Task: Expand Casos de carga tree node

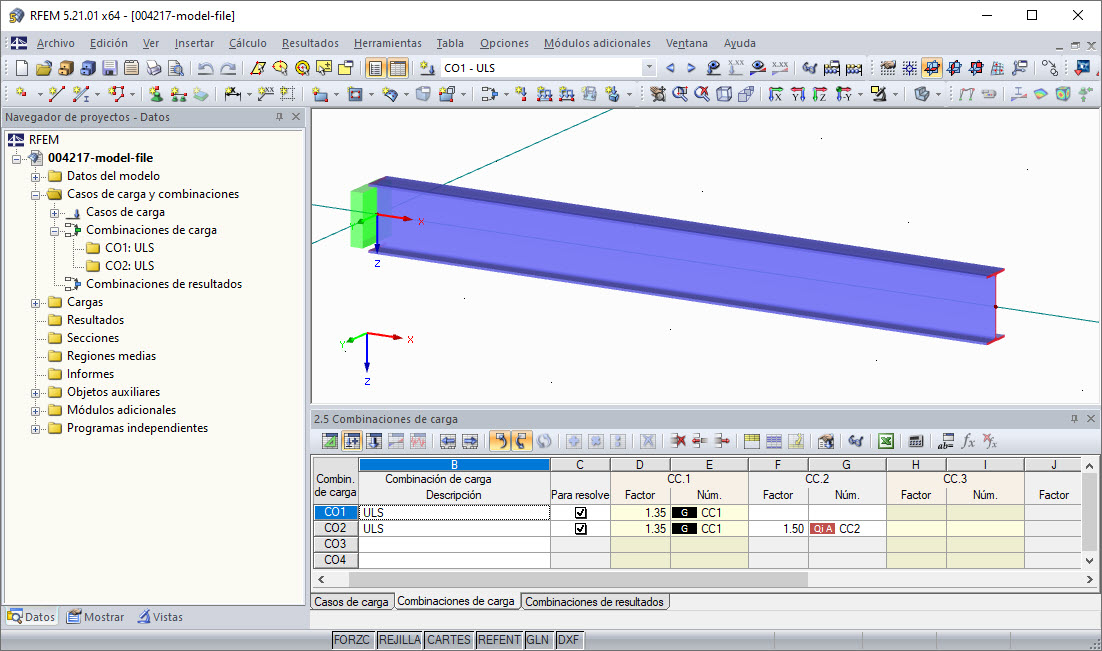Action: coord(54,213)
